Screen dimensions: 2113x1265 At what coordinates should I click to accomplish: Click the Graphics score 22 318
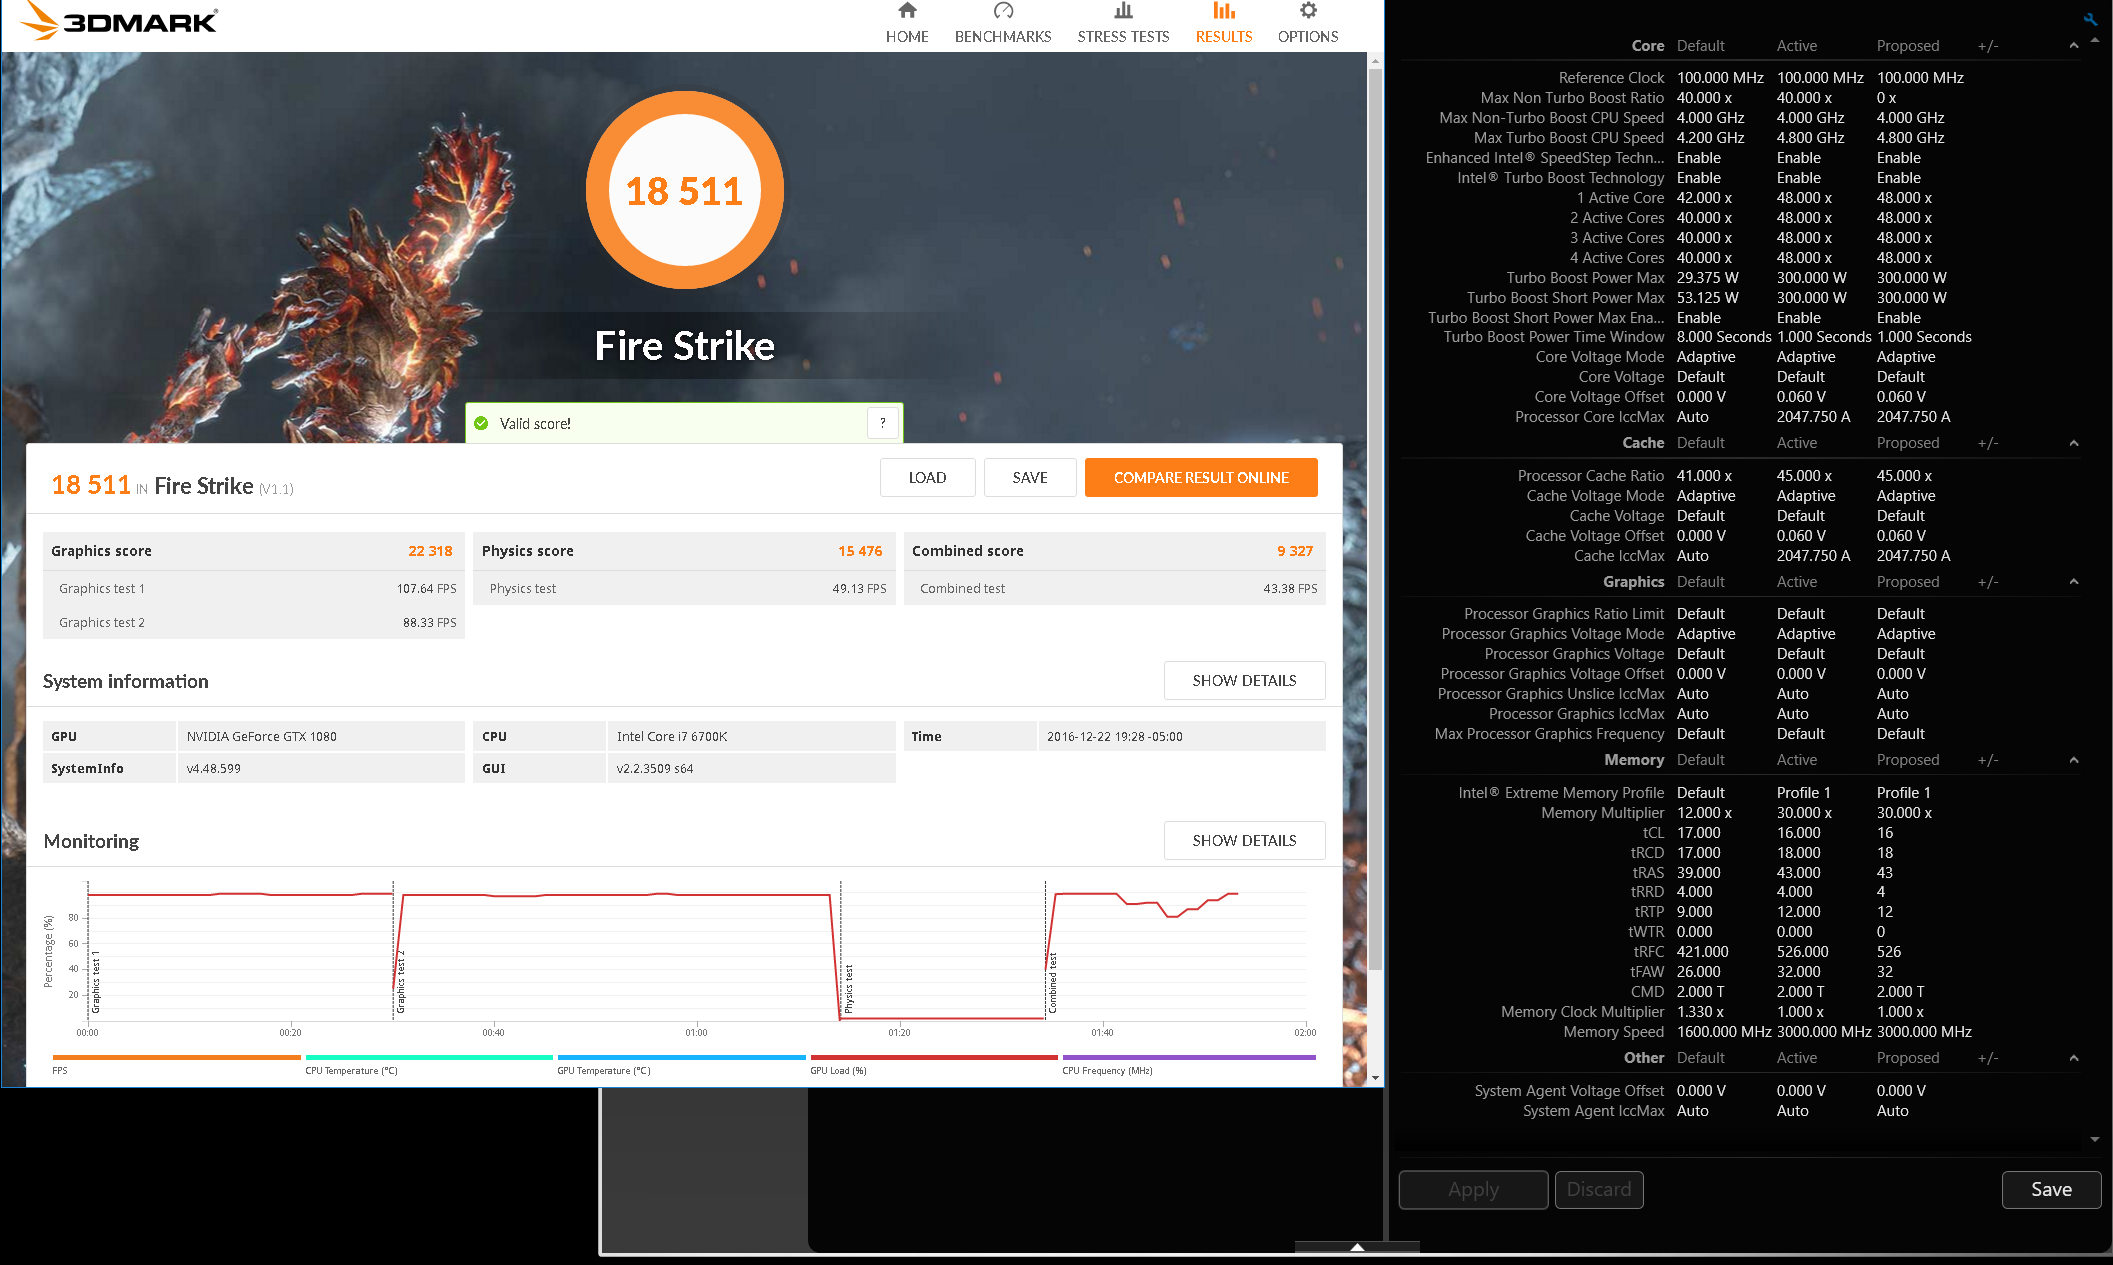(x=430, y=551)
